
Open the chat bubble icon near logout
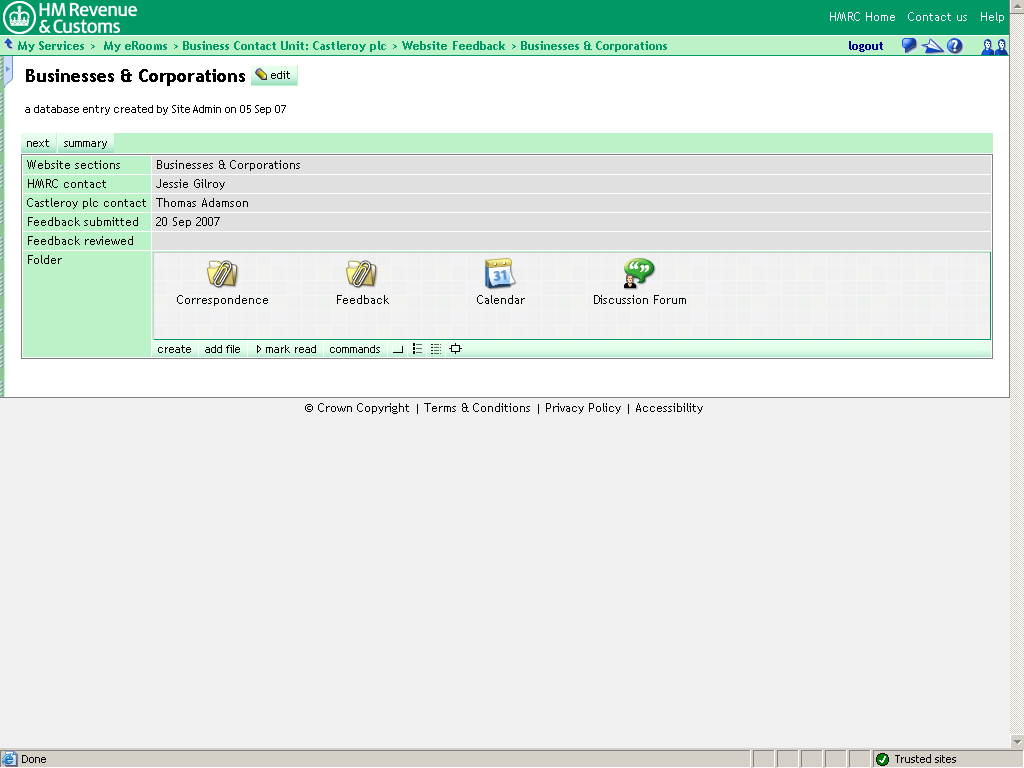908,45
